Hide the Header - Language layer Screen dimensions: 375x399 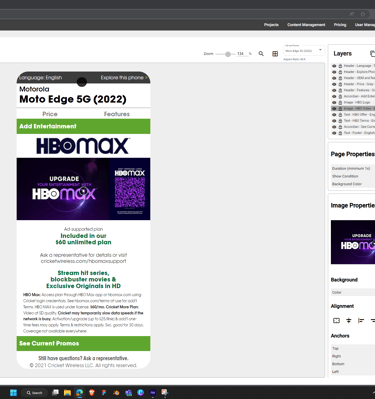(334, 66)
